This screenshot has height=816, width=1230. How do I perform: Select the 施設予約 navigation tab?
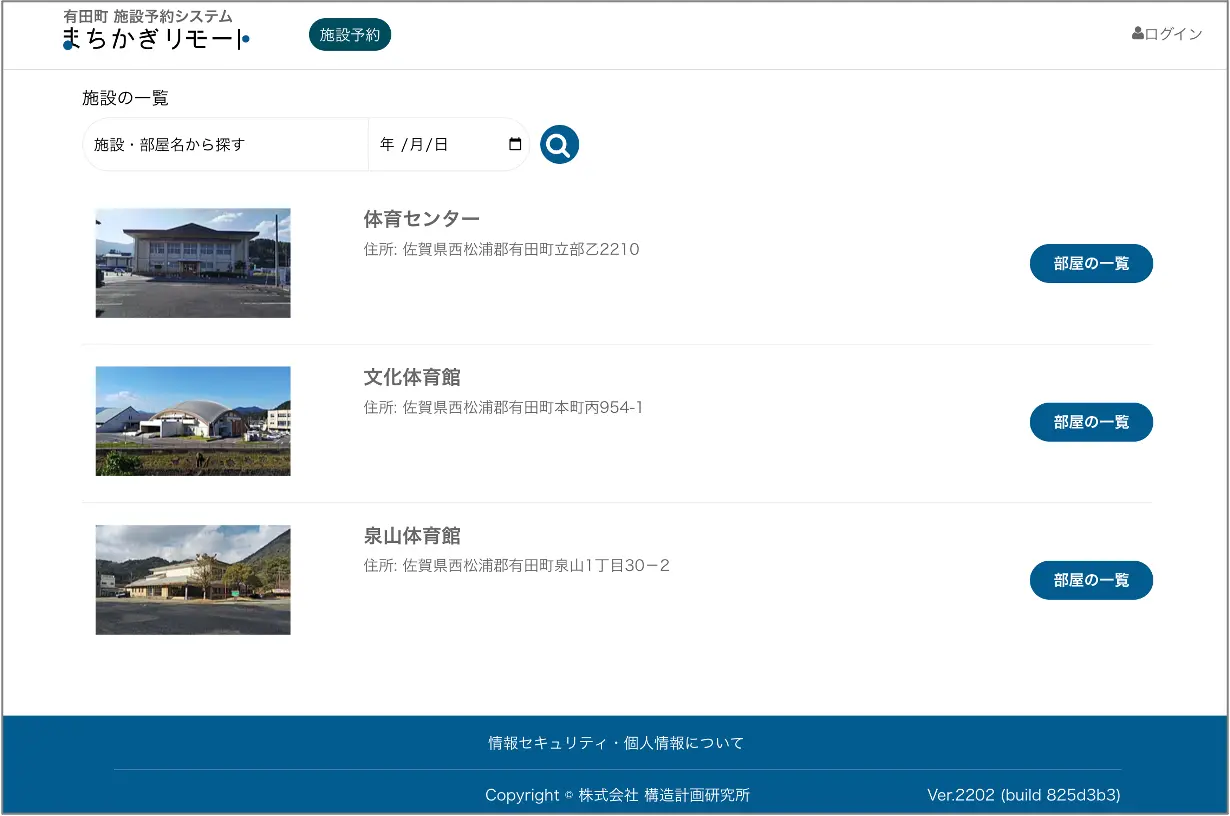349,34
